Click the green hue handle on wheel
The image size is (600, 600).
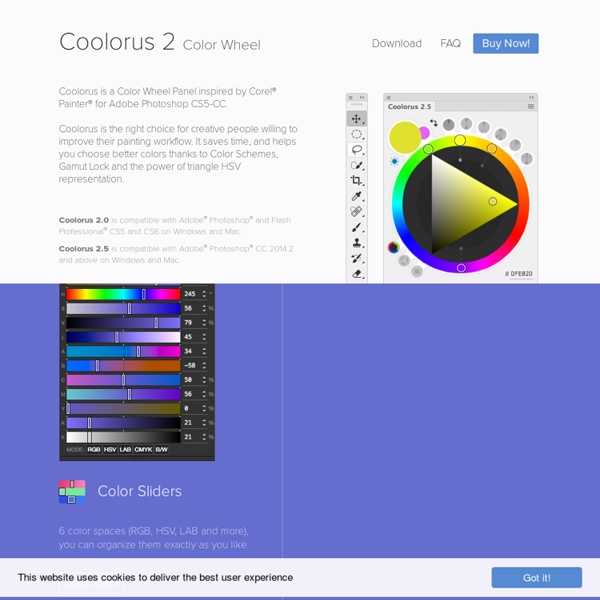click(x=428, y=149)
